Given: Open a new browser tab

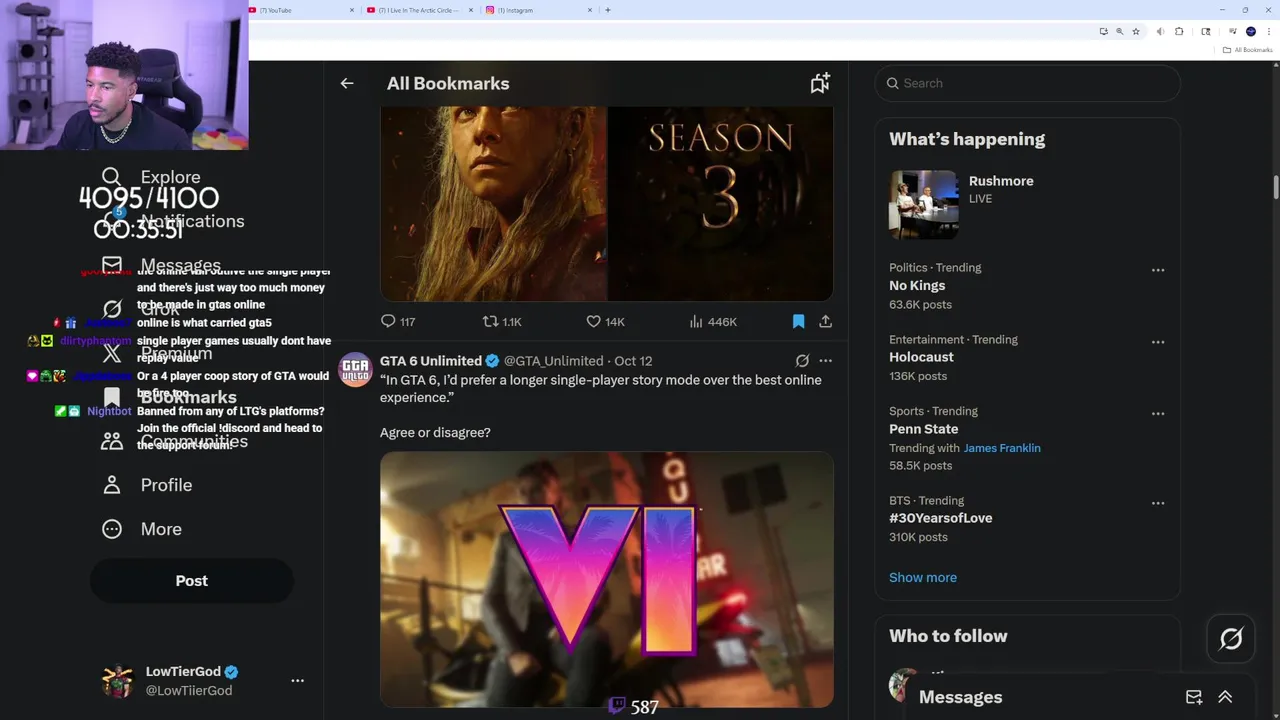Looking at the screenshot, I should (x=608, y=10).
